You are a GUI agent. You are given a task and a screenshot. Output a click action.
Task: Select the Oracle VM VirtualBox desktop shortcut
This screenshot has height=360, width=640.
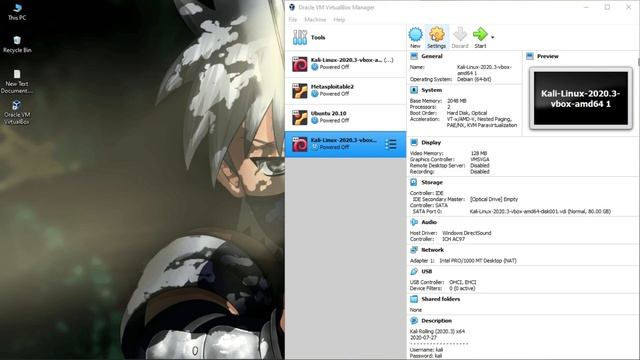coord(17,112)
